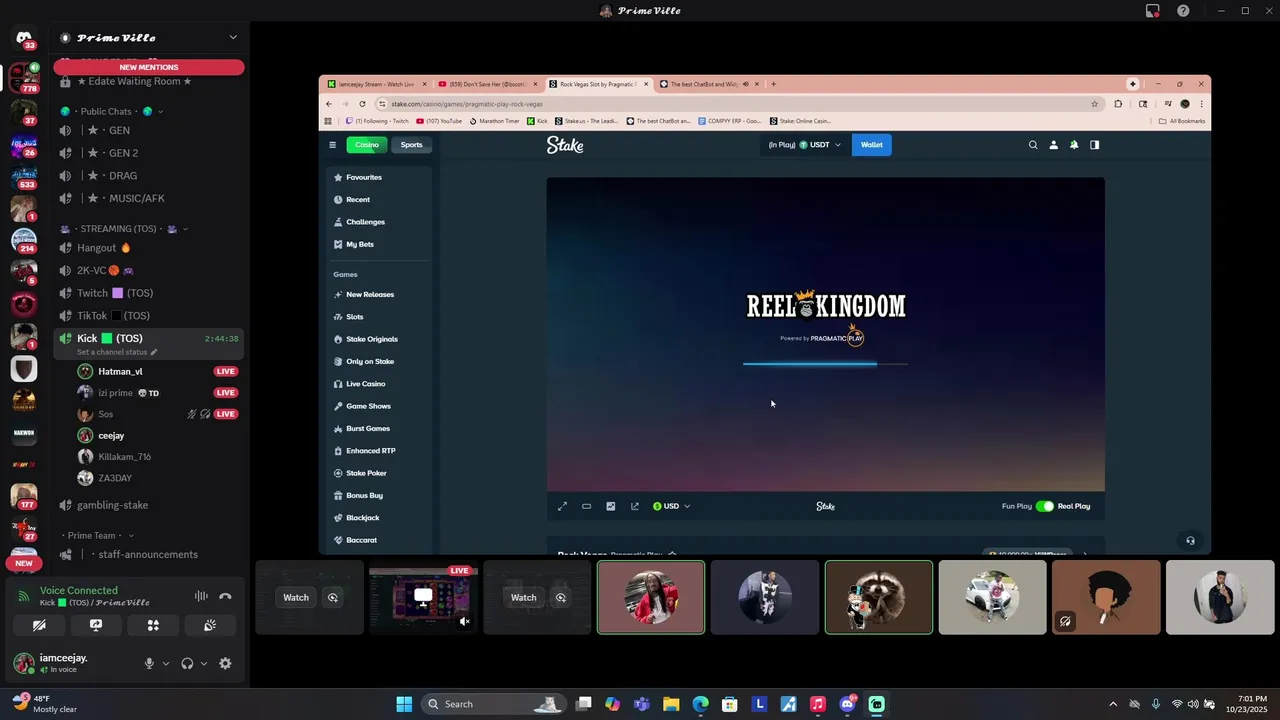Image resolution: width=1280 pixels, height=720 pixels.
Task: Switch to the Casino tab on Stake
Action: coord(367,145)
